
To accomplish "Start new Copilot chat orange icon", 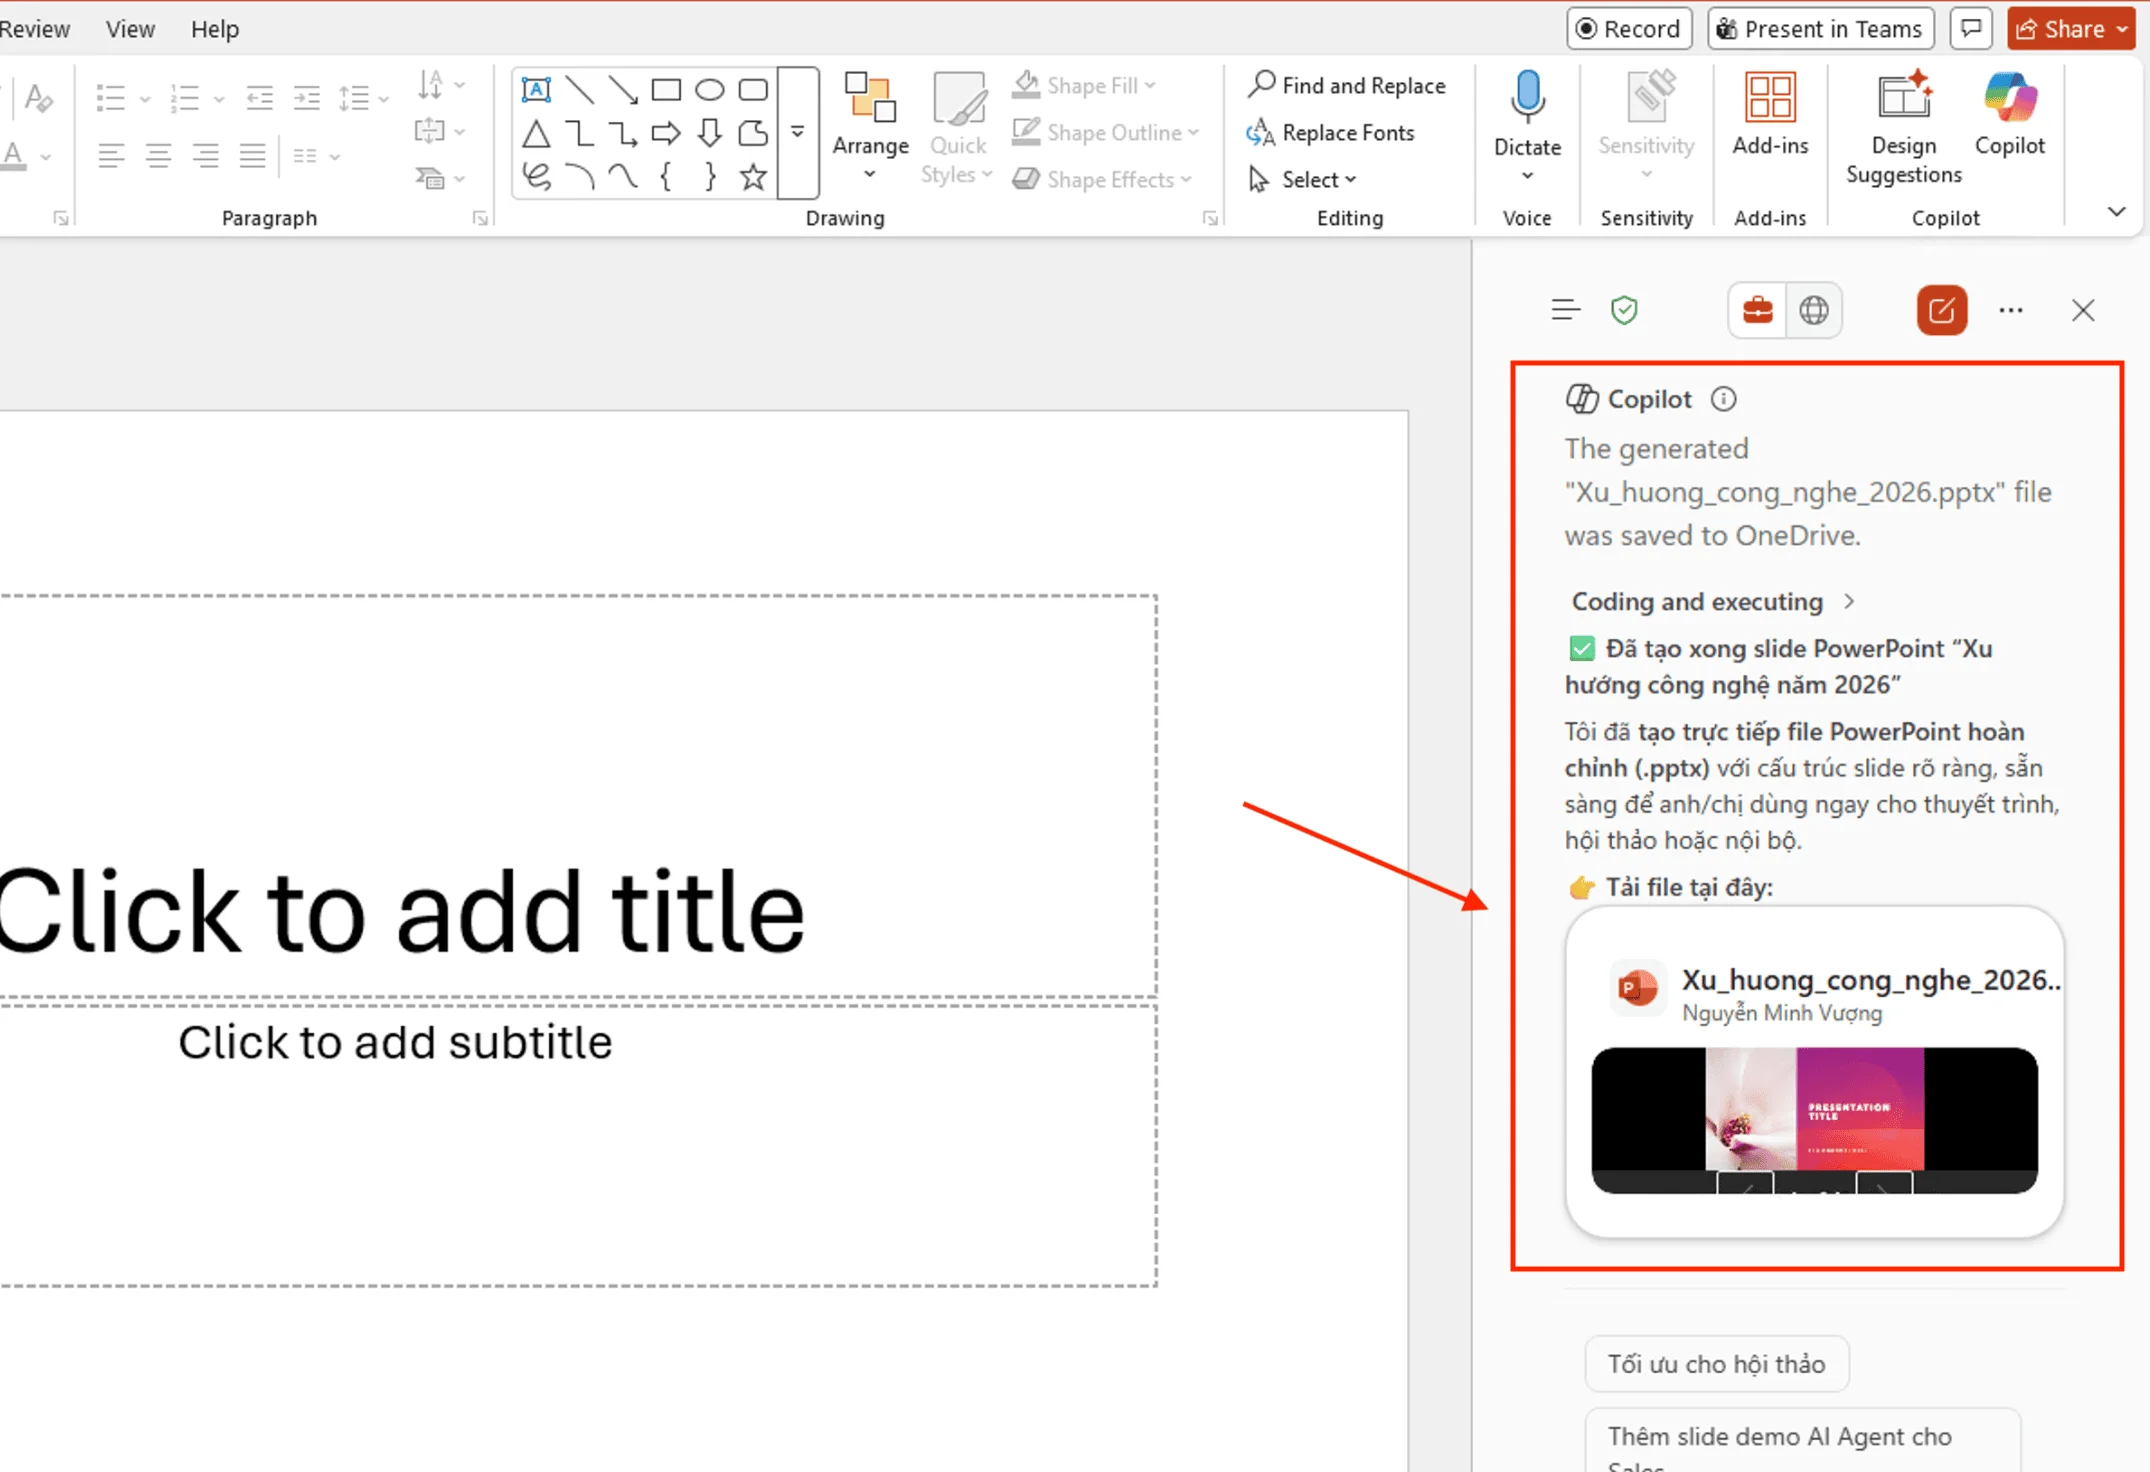I will (1941, 310).
